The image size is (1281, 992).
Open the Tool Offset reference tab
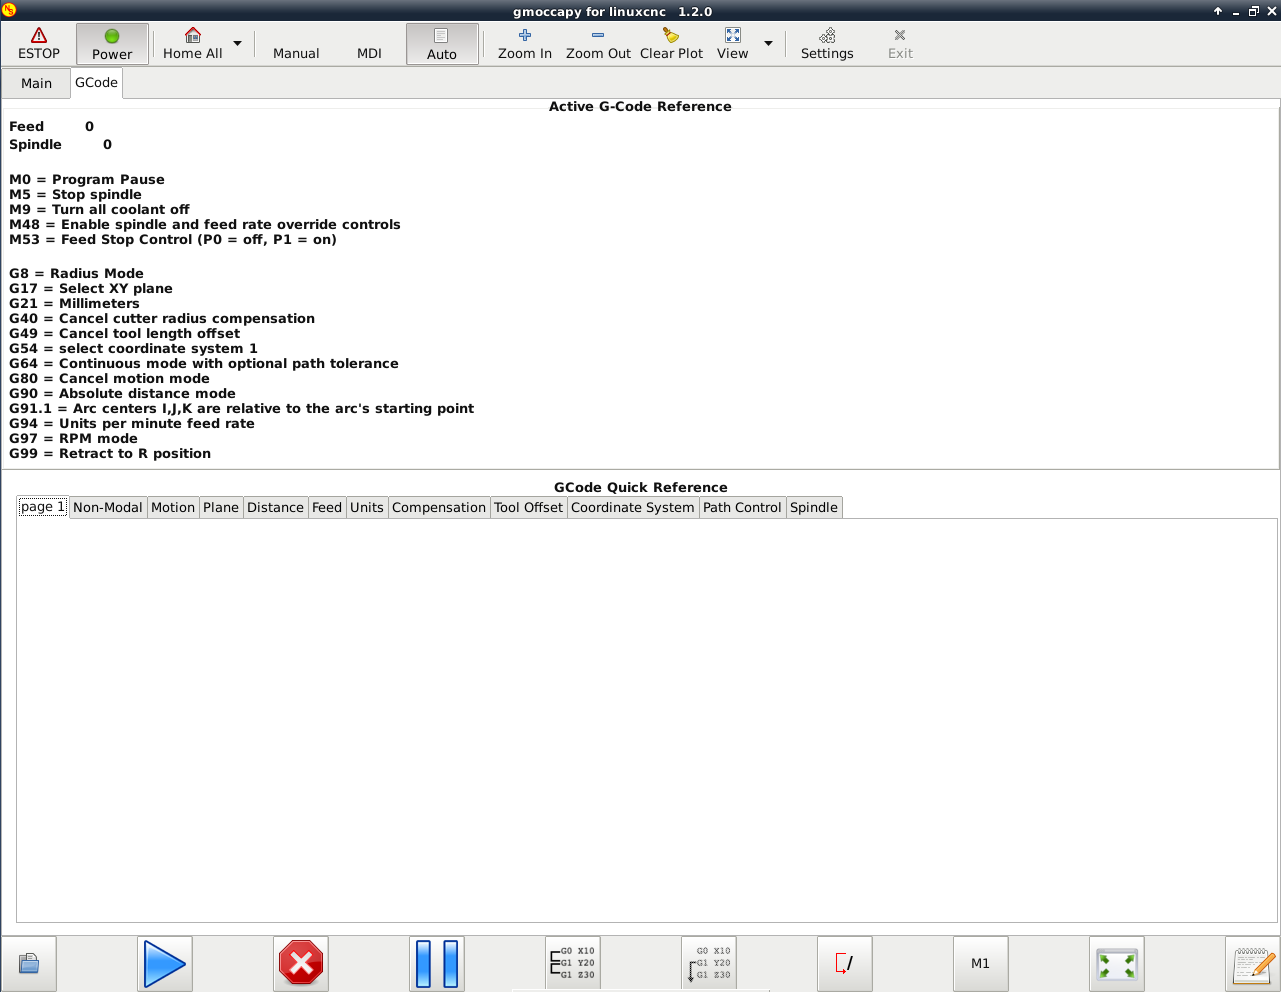pyautogui.click(x=529, y=508)
